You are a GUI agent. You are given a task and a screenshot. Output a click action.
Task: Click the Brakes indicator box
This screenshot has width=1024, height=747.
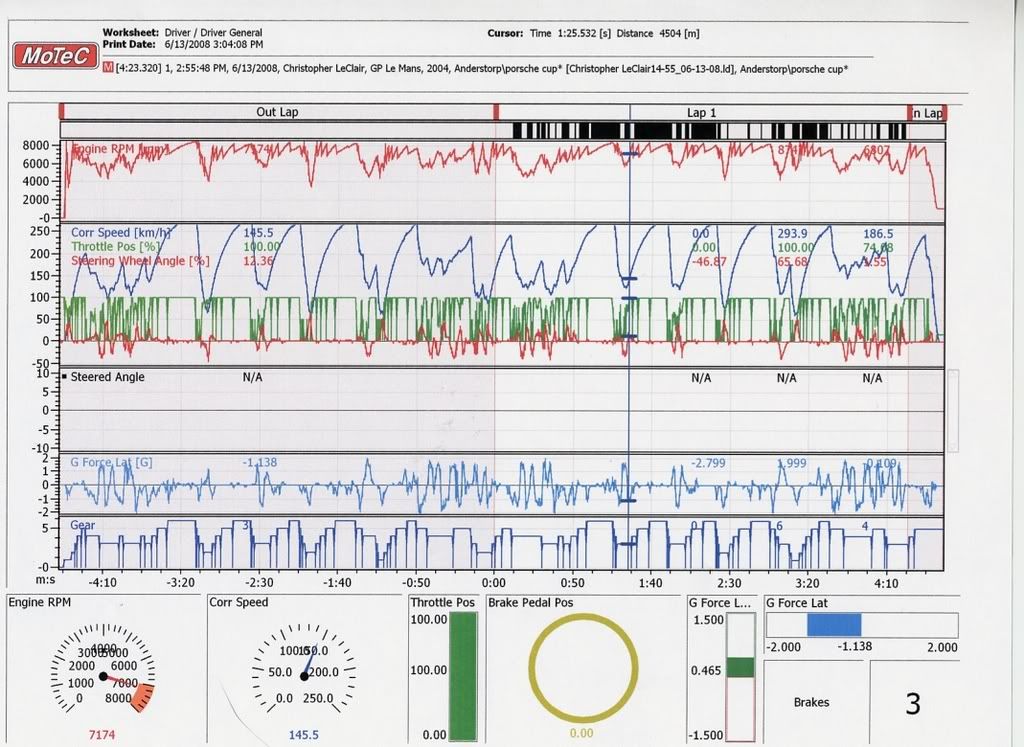tap(811, 702)
